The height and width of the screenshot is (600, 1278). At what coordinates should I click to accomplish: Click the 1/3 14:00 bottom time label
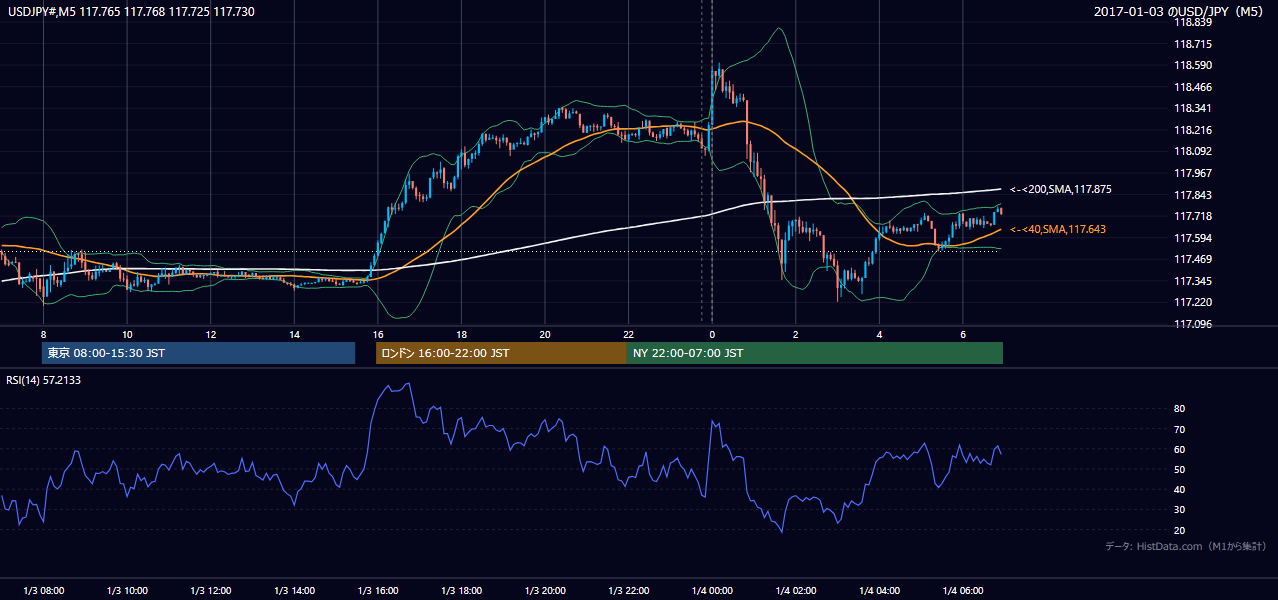click(294, 591)
